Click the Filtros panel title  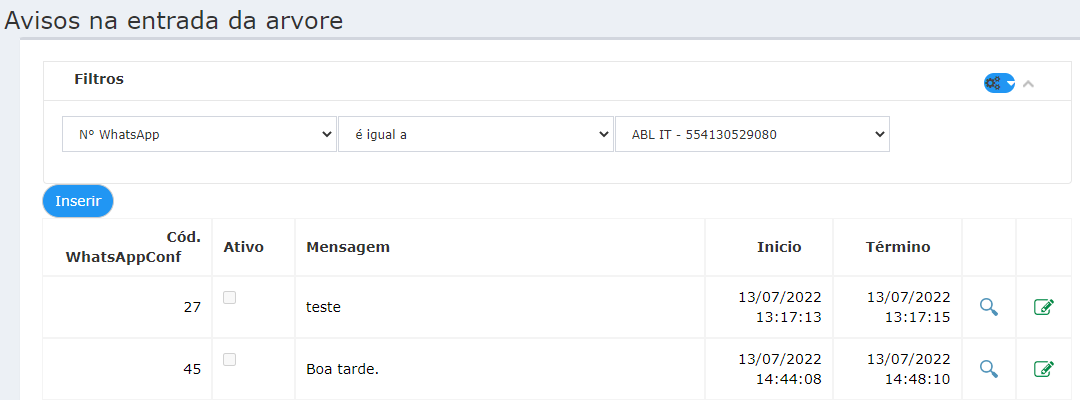tap(99, 79)
